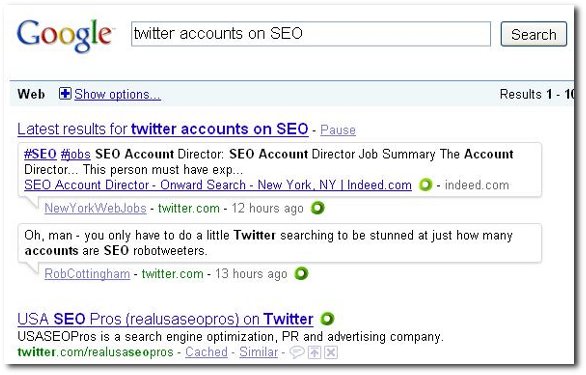The height and width of the screenshot is (375, 586).
Task: Select the Web results tab
Action: tap(31, 94)
